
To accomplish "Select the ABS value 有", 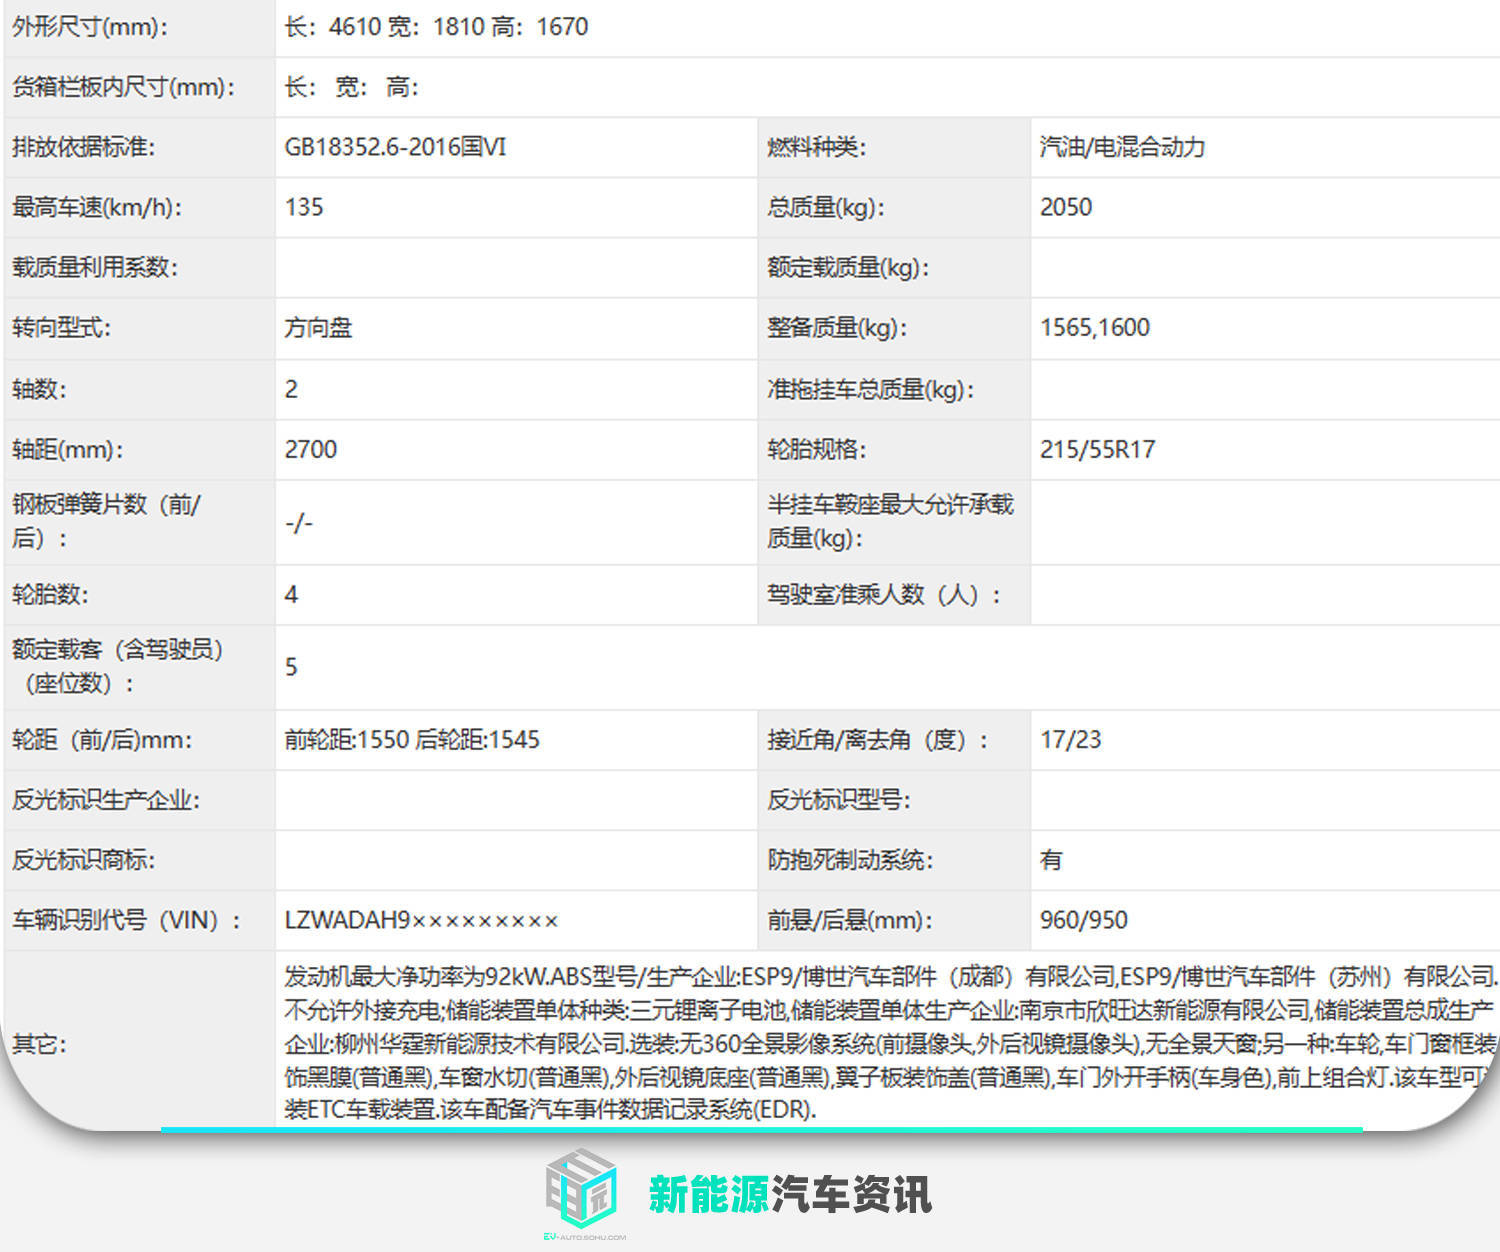I will [1051, 859].
